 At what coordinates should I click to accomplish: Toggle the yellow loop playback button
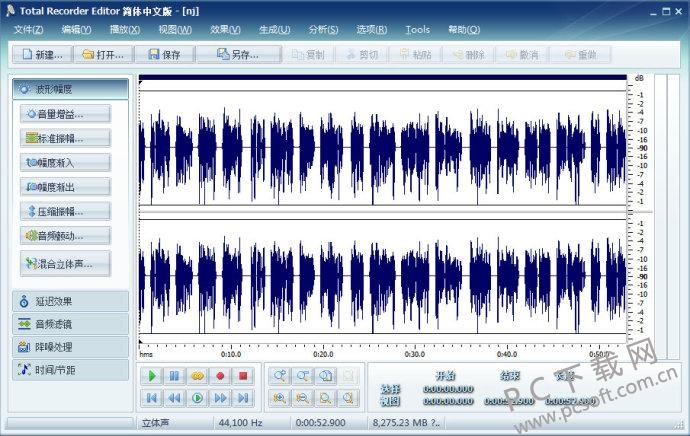[x=198, y=376]
